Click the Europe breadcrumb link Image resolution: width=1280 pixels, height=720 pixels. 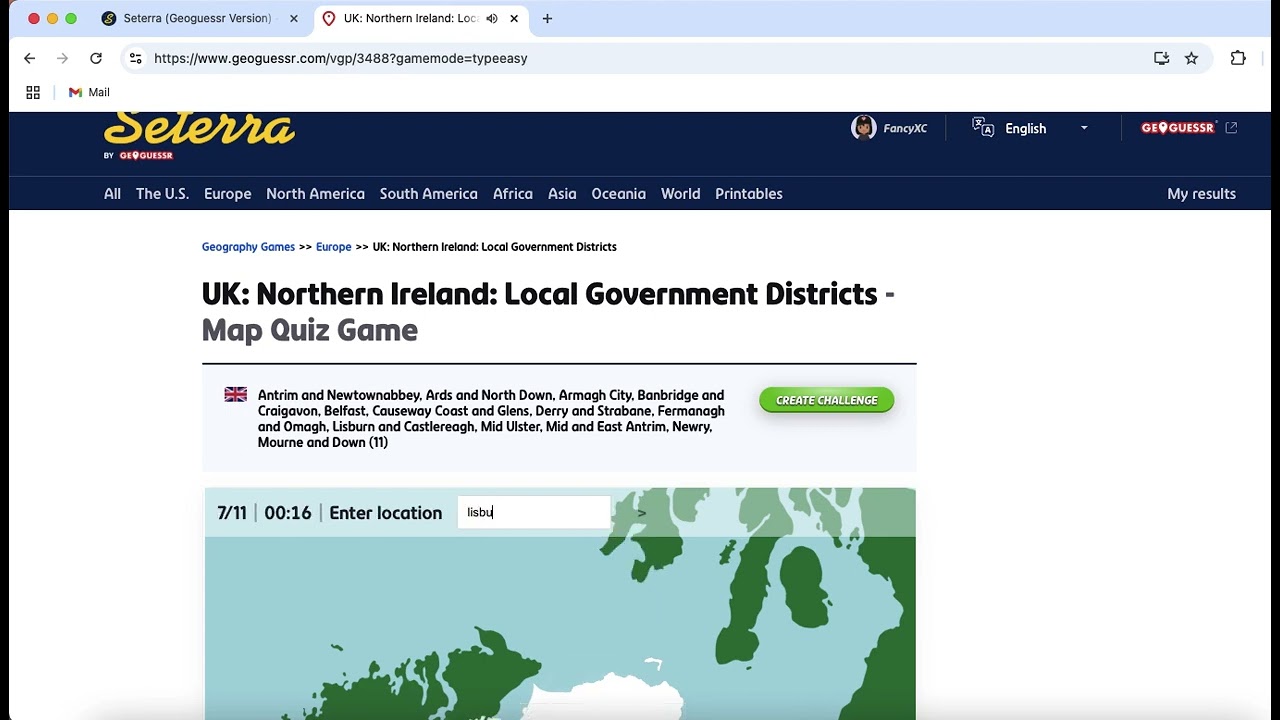tap(334, 247)
